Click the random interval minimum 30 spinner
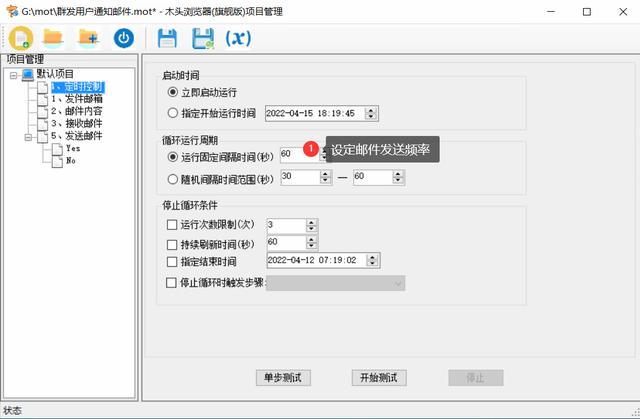This screenshot has height=419, width=640. 325,177
